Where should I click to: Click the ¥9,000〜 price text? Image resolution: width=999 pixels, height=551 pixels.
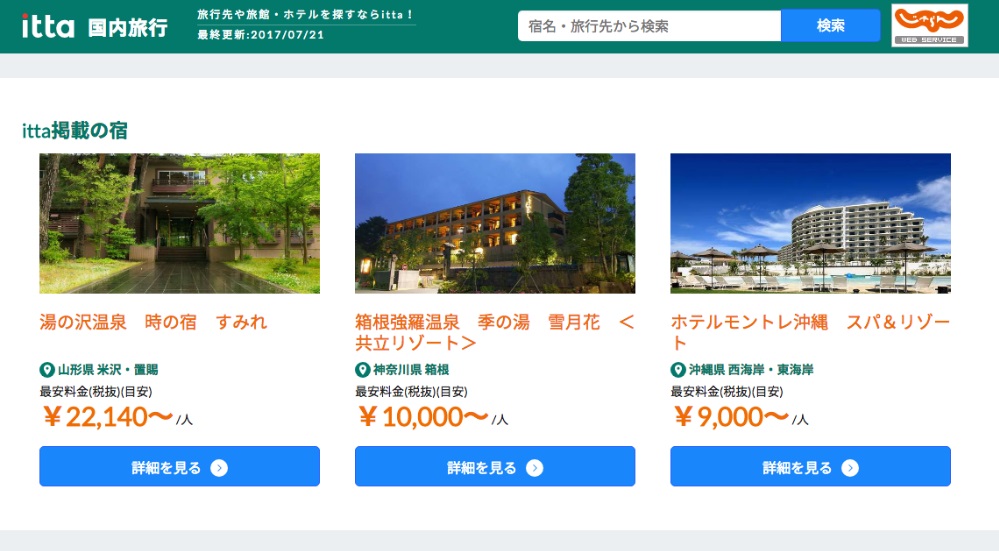[x=732, y=417]
